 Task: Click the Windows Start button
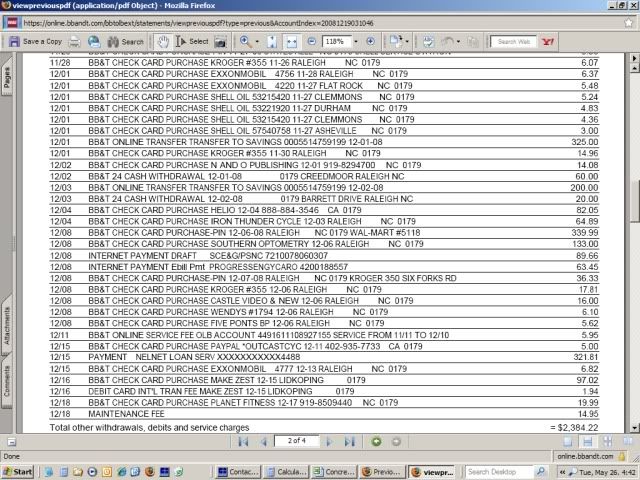pyautogui.click(x=17, y=472)
